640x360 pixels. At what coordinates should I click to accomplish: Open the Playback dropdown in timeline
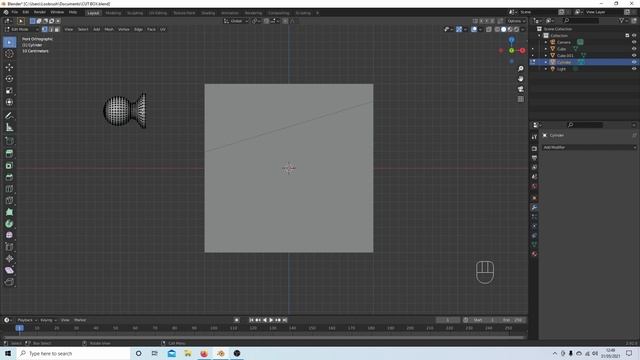(x=27, y=320)
